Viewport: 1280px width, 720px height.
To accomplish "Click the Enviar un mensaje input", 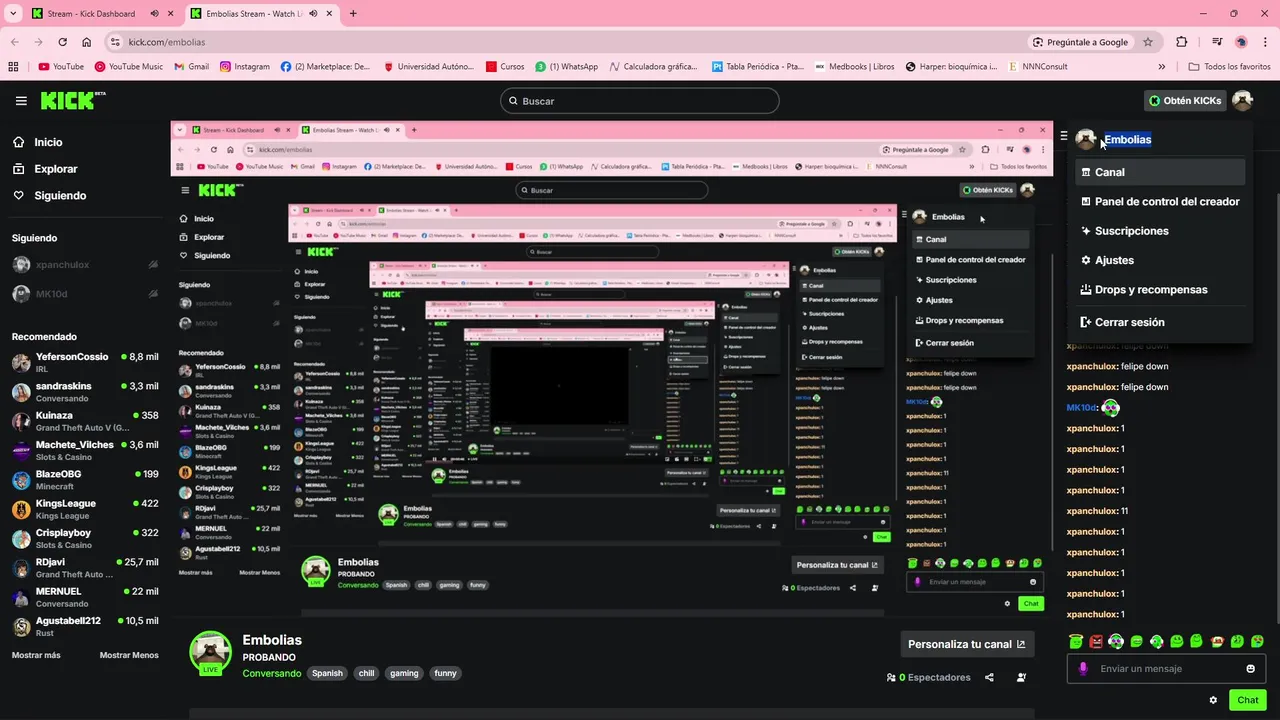I will point(1166,669).
